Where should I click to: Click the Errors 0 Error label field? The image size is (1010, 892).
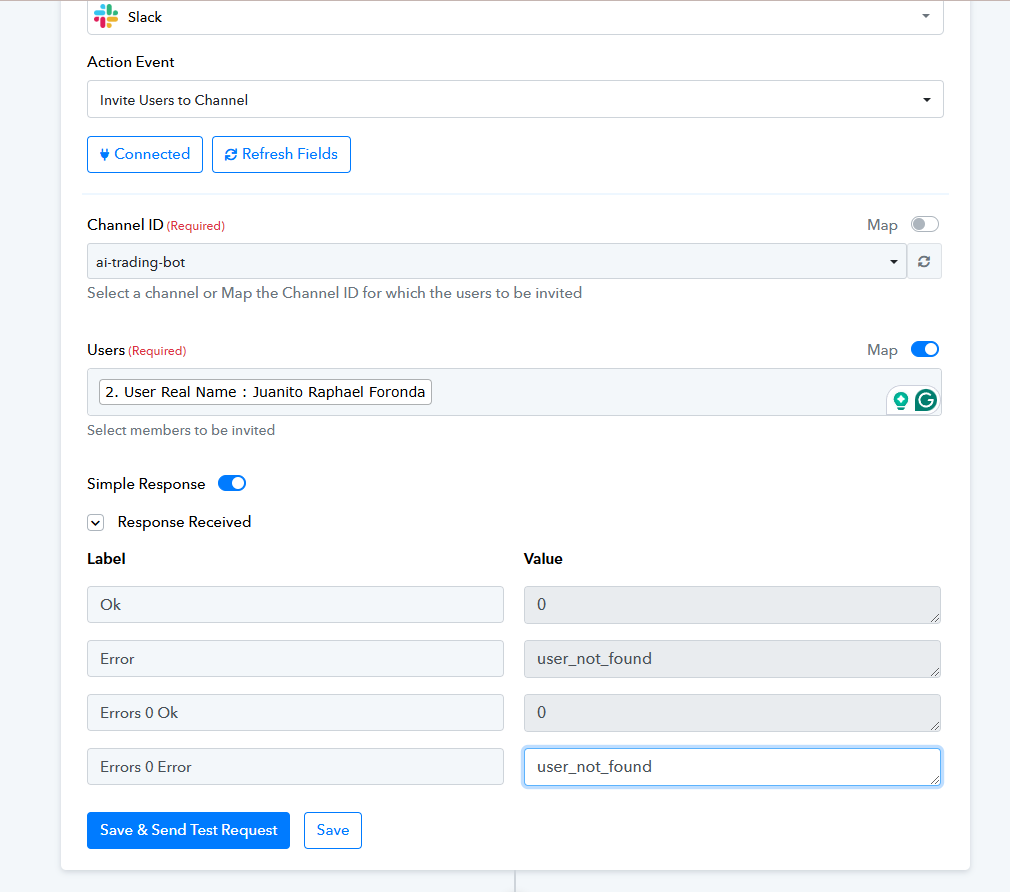(x=295, y=767)
